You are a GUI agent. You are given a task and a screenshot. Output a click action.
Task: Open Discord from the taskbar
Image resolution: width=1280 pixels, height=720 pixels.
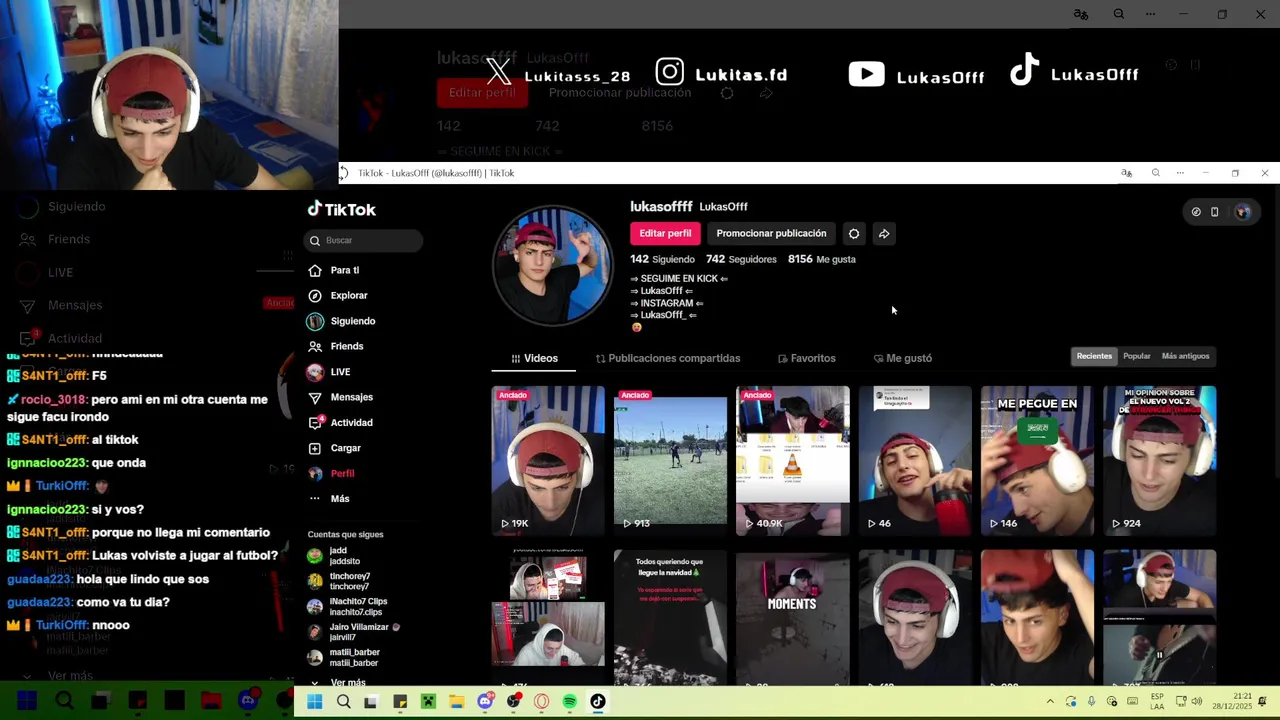pyautogui.click(x=485, y=702)
